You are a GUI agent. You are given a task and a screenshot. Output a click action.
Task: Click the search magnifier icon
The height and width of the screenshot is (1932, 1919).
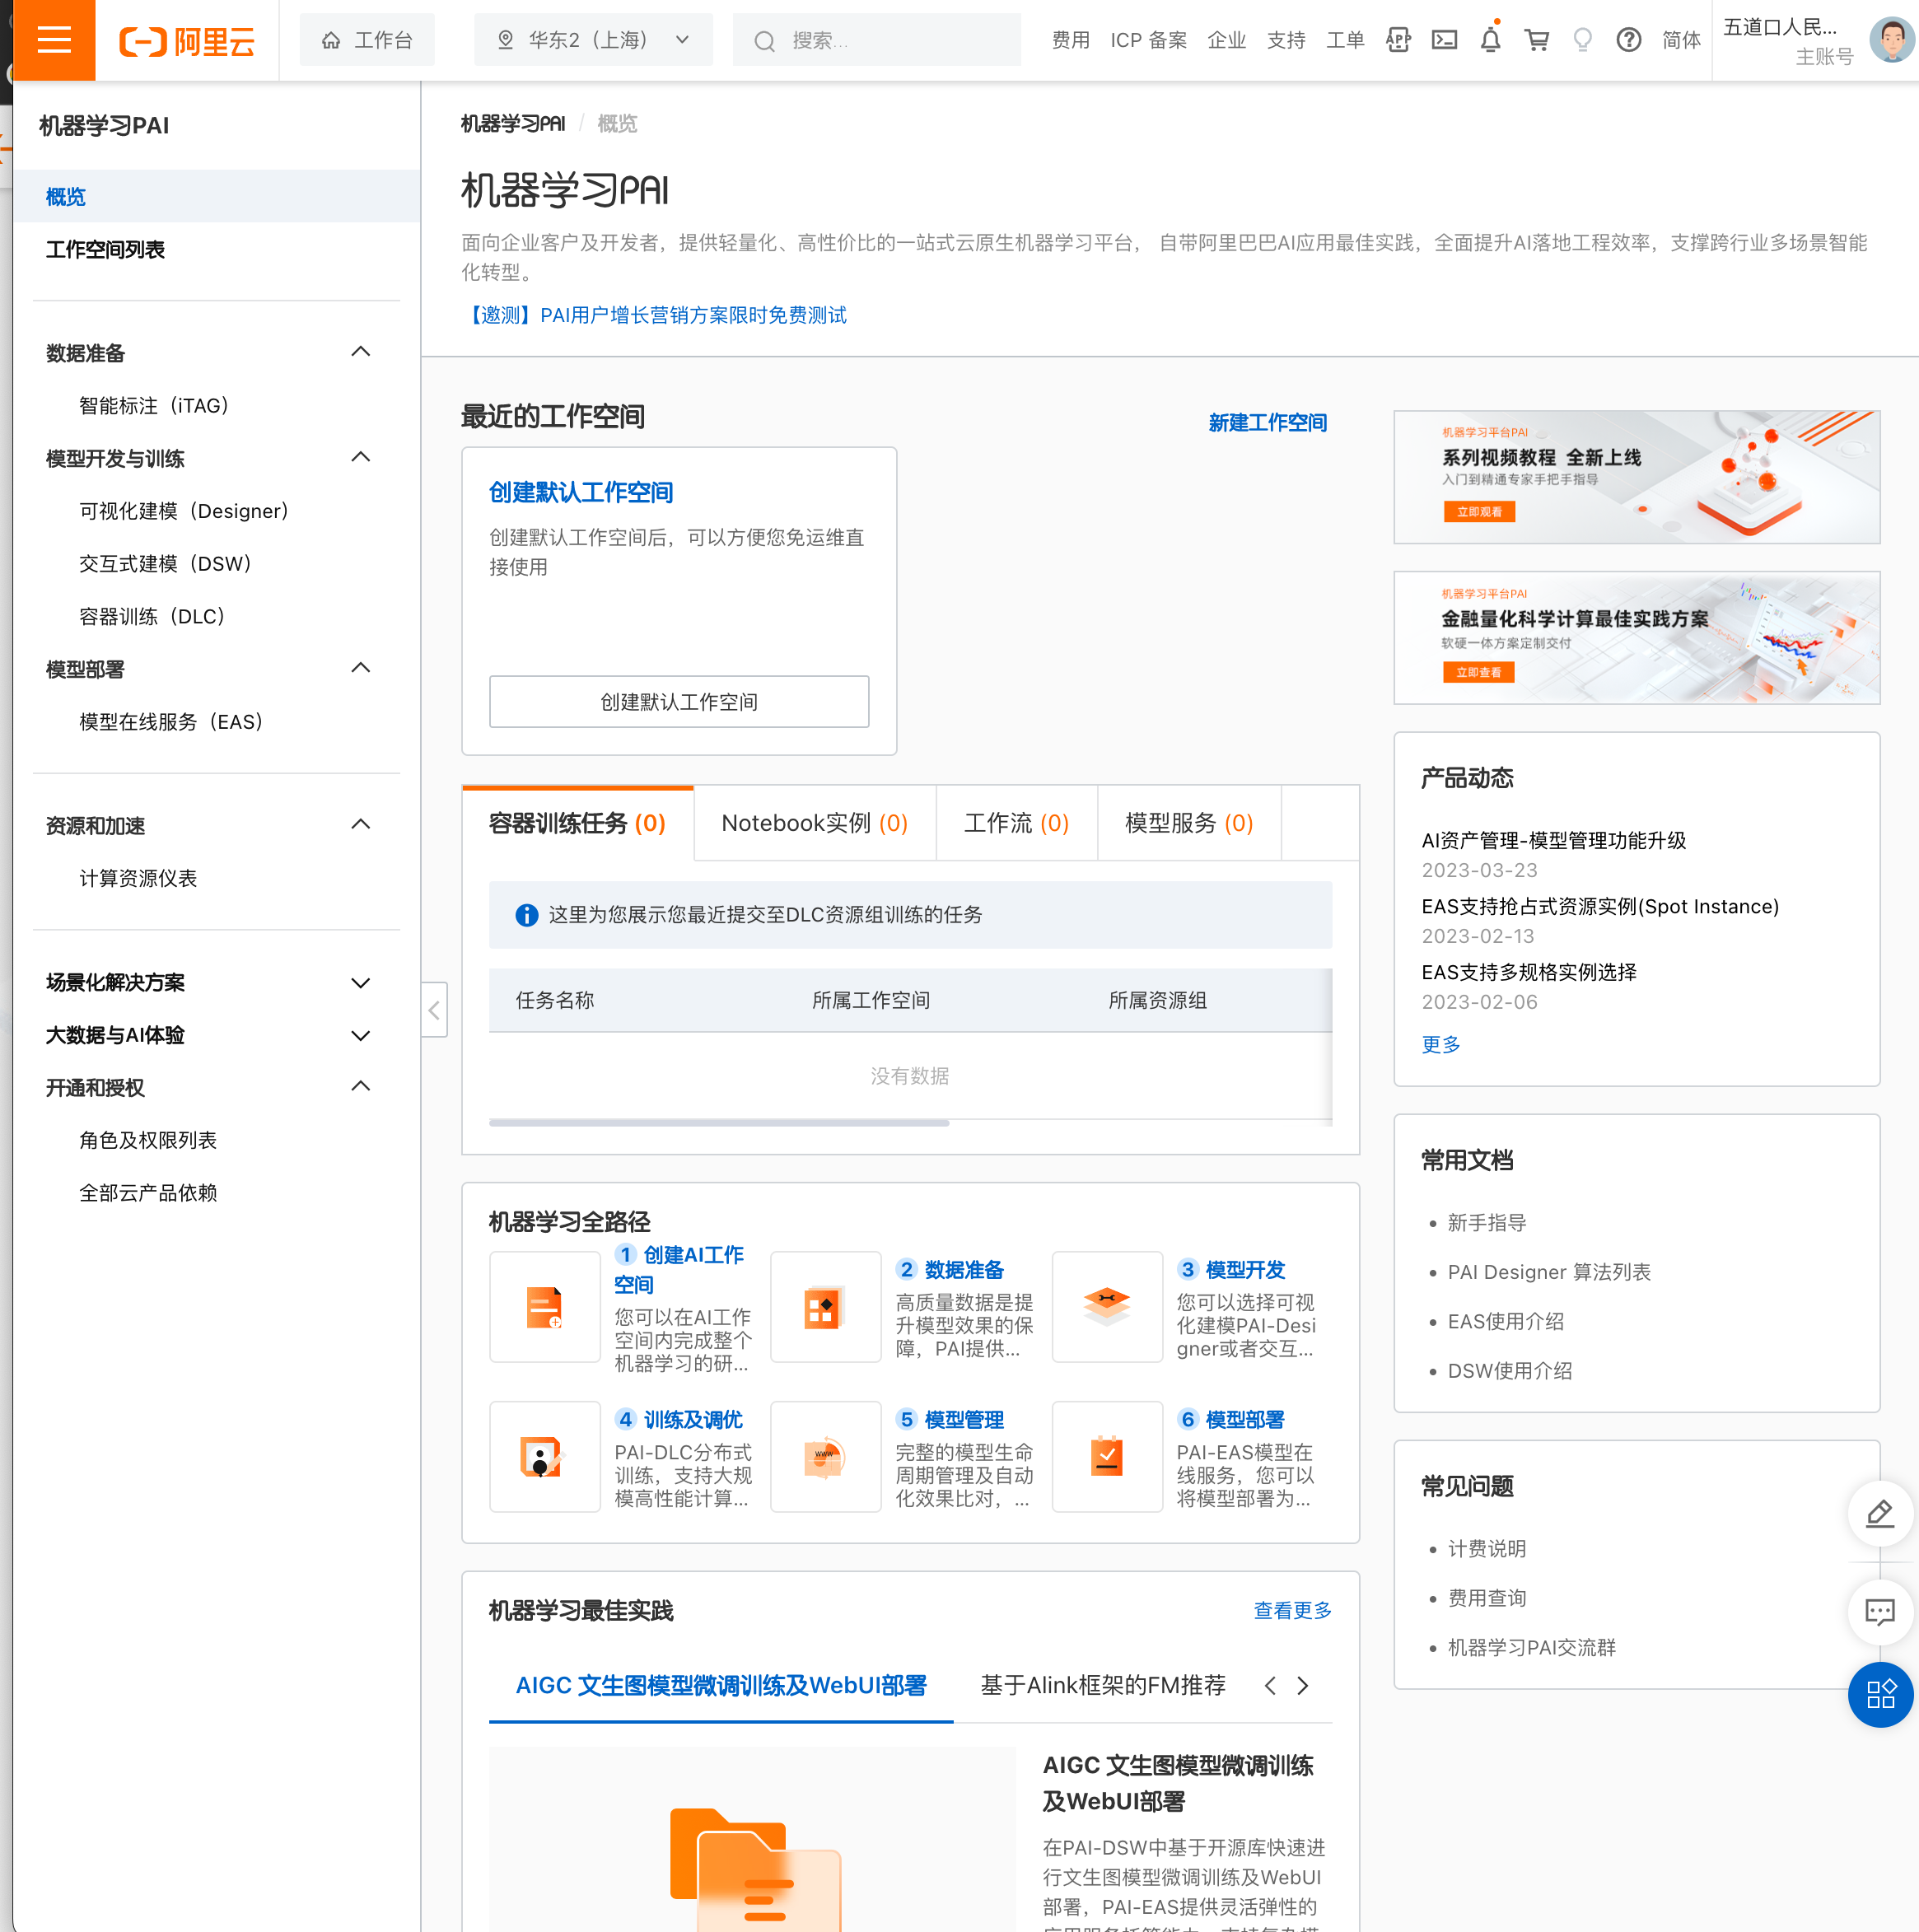tap(764, 41)
